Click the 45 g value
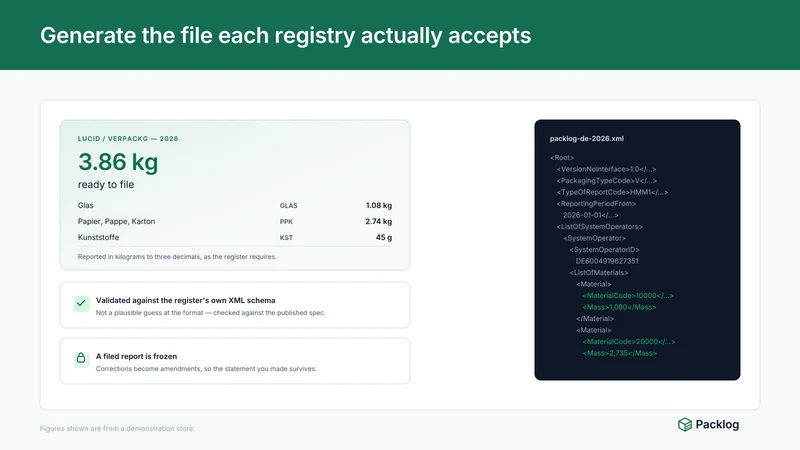The width and height of the screenshot is (800, 450). (384, 237)
